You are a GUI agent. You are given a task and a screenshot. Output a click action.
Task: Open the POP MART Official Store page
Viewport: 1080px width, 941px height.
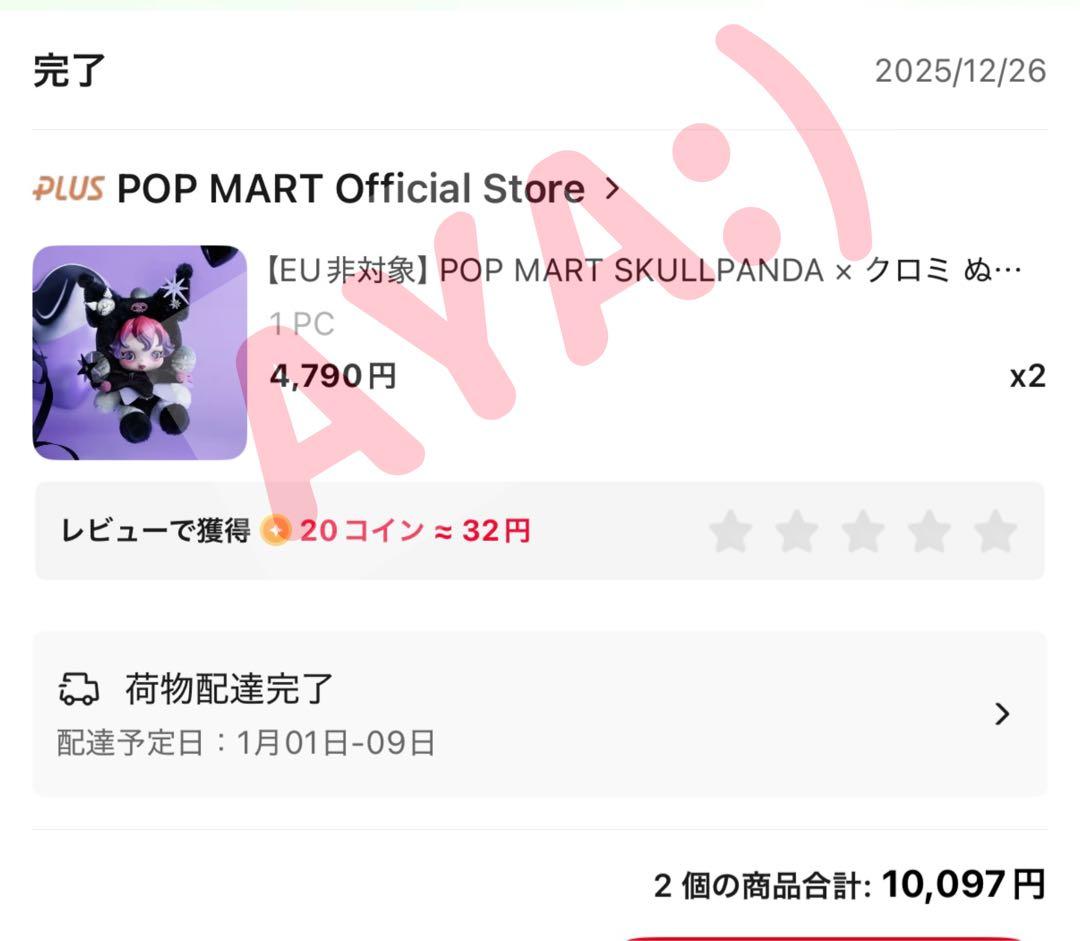(x=351, y=188)
